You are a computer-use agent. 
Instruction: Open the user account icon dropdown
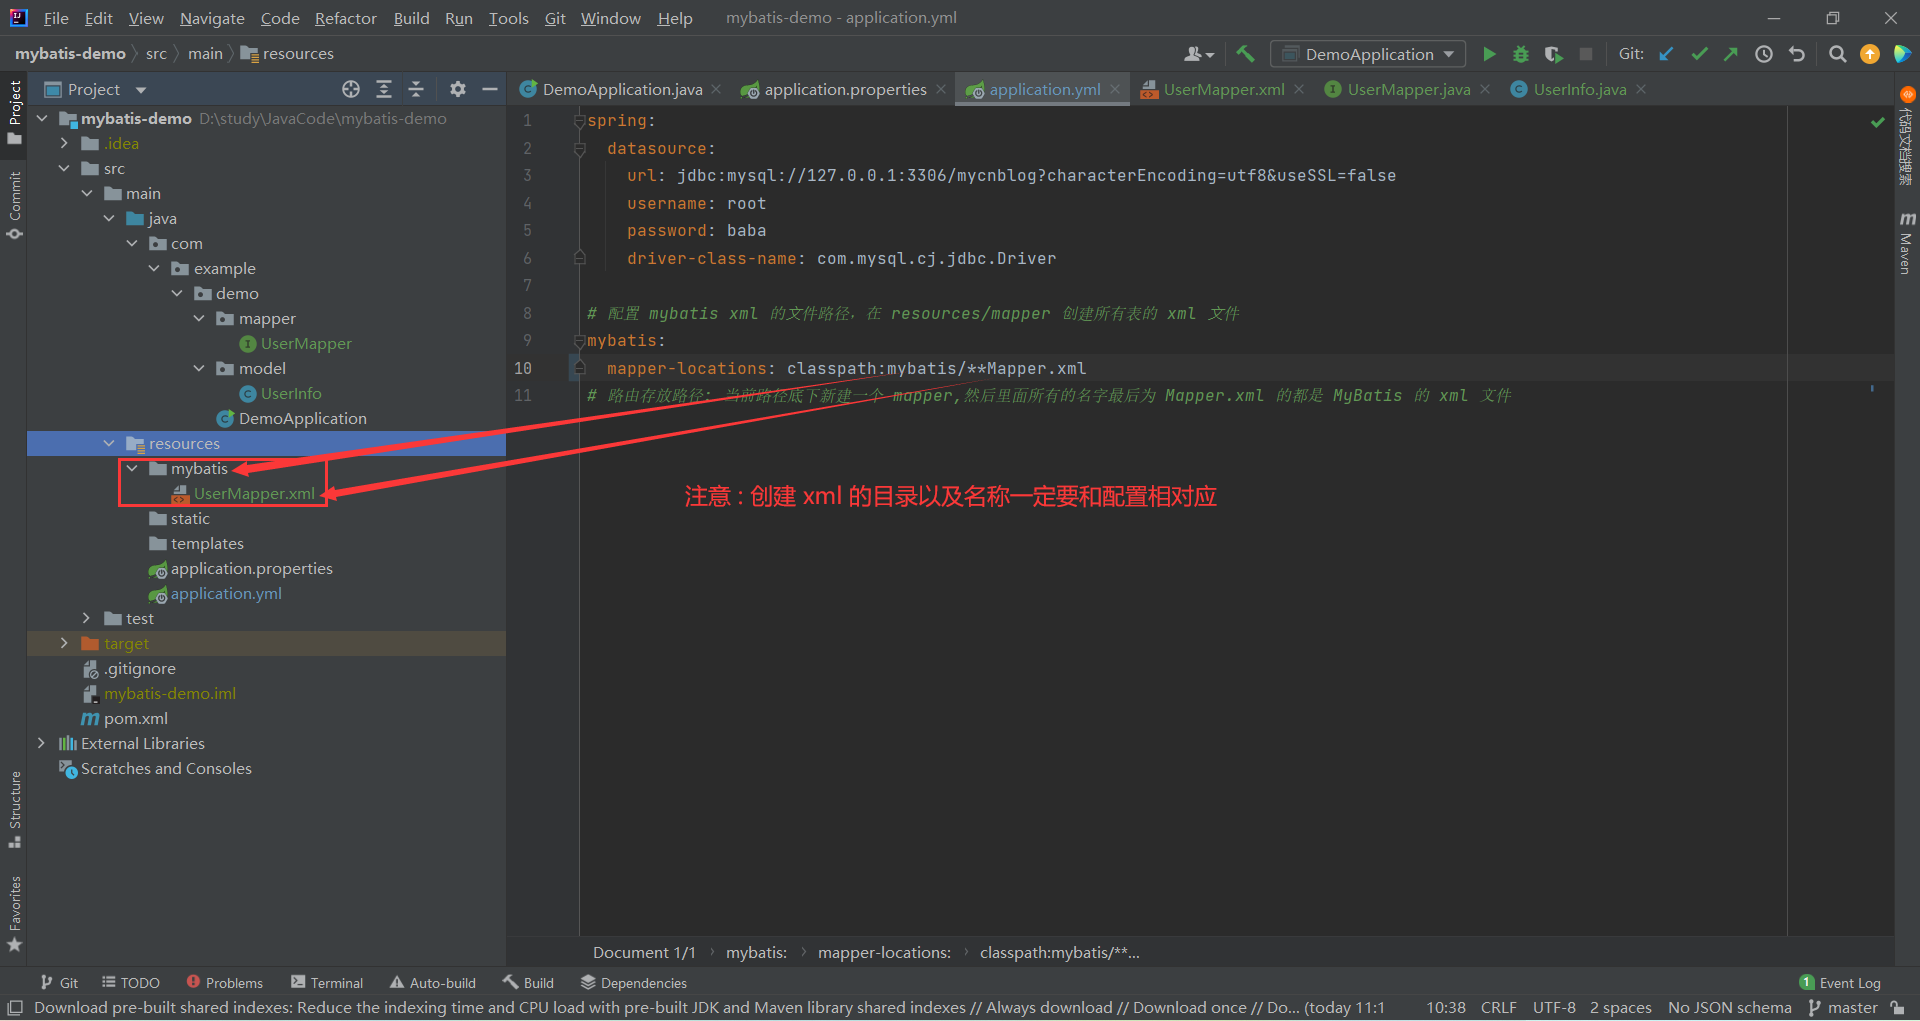coord(1198,54)
